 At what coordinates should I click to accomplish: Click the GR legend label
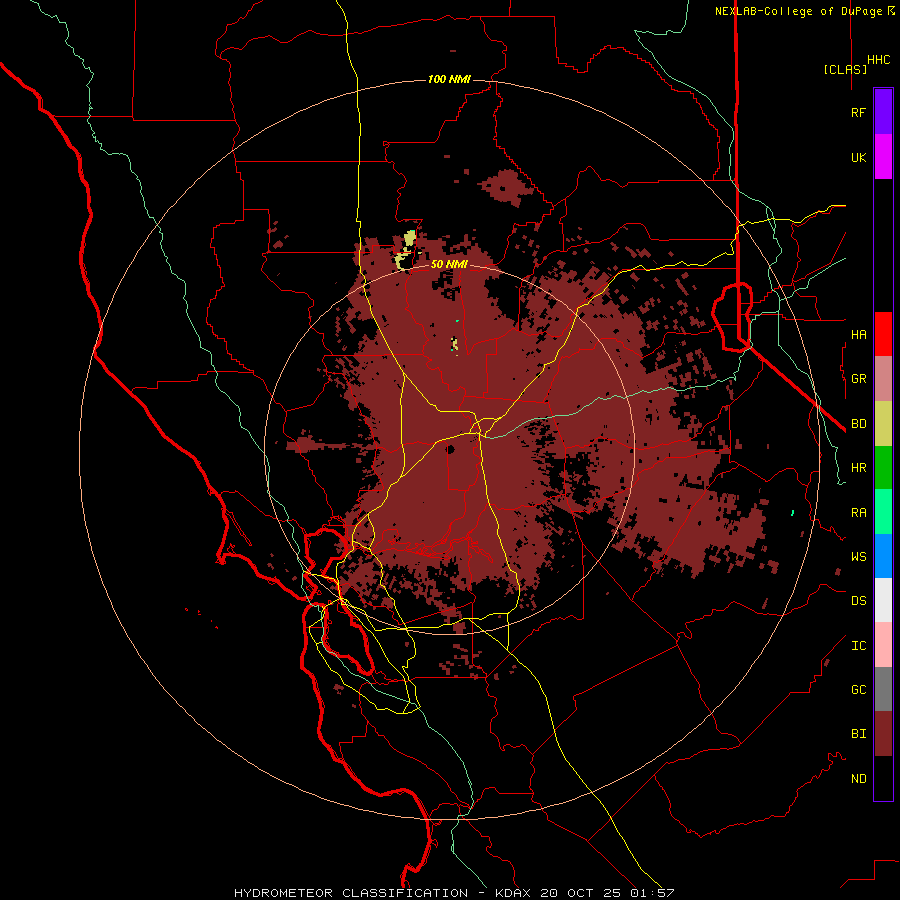click(x=858, y=378)
